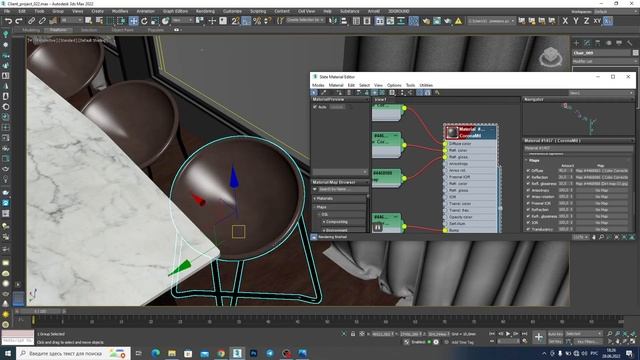Restrict transform to Z axis
The height and width of the screenshot is (360, 640).
[x=586, y=21]
